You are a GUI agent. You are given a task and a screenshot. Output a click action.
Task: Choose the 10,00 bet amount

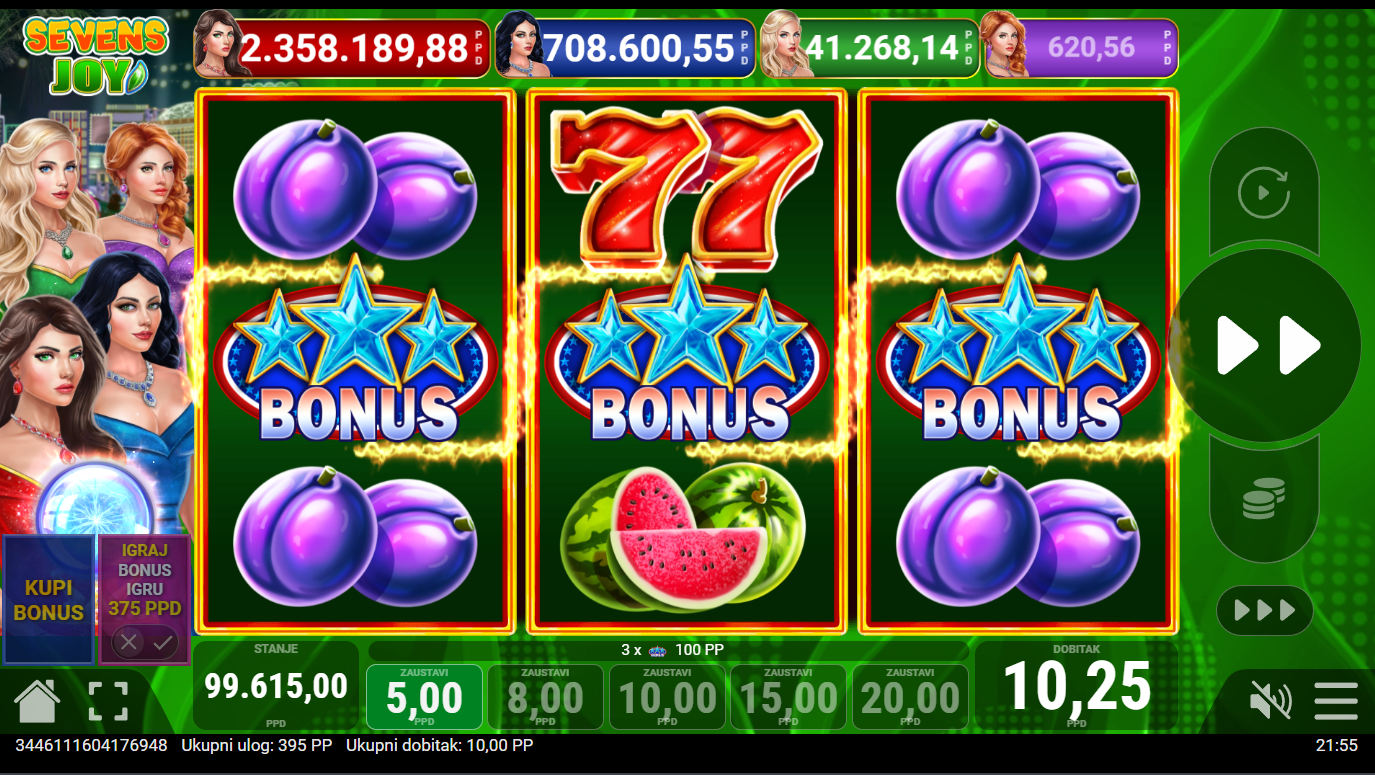pyautogui.click(x=667, y=697)
